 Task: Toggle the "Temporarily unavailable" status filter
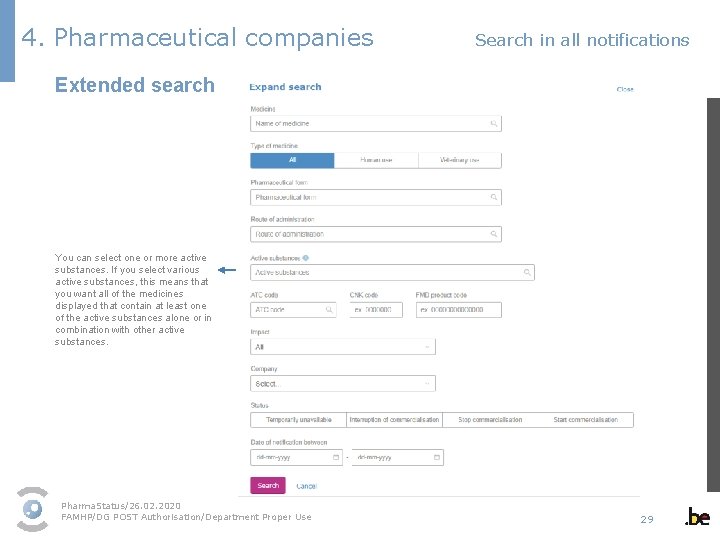point(298,420)
